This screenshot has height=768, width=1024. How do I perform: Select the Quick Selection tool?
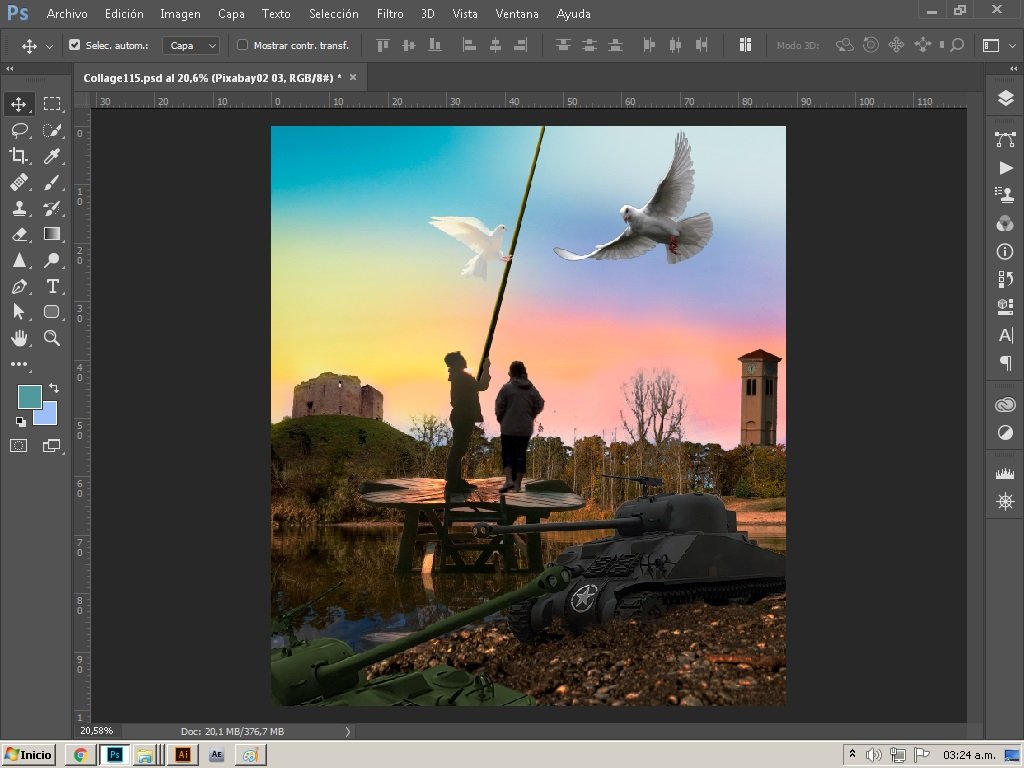52,130
